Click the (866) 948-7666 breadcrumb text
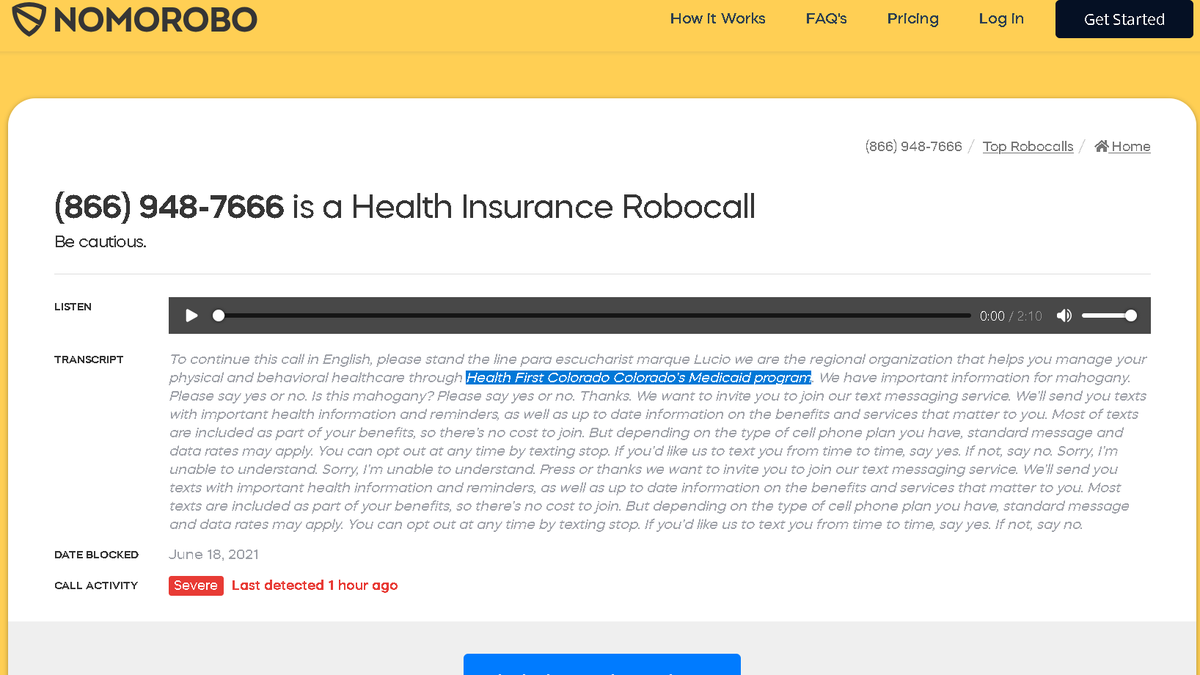Viewport: 1200px width, 675px height. pyautogui.click(x=913, y=146)
